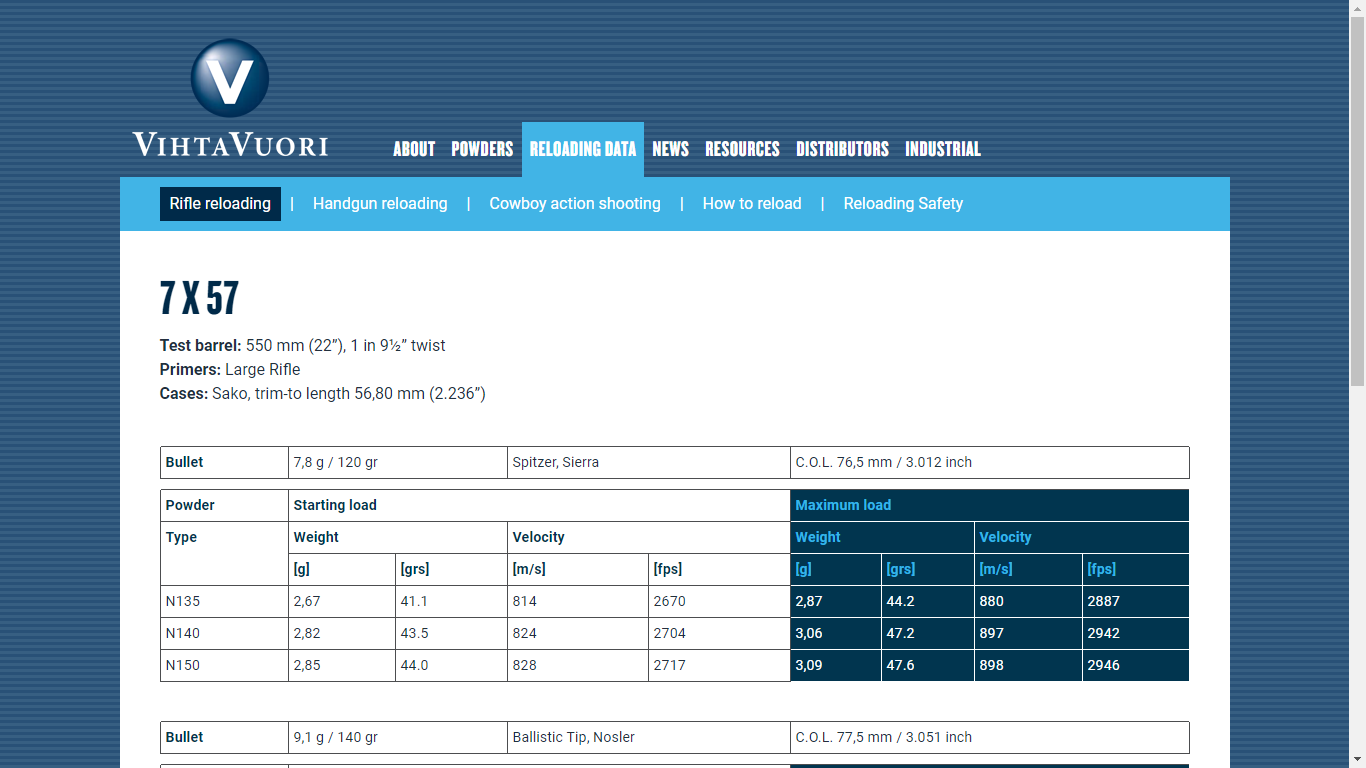The image size is (1366, 768).
Task: Click the Maximum load header
Action: [x=990, y=506]
